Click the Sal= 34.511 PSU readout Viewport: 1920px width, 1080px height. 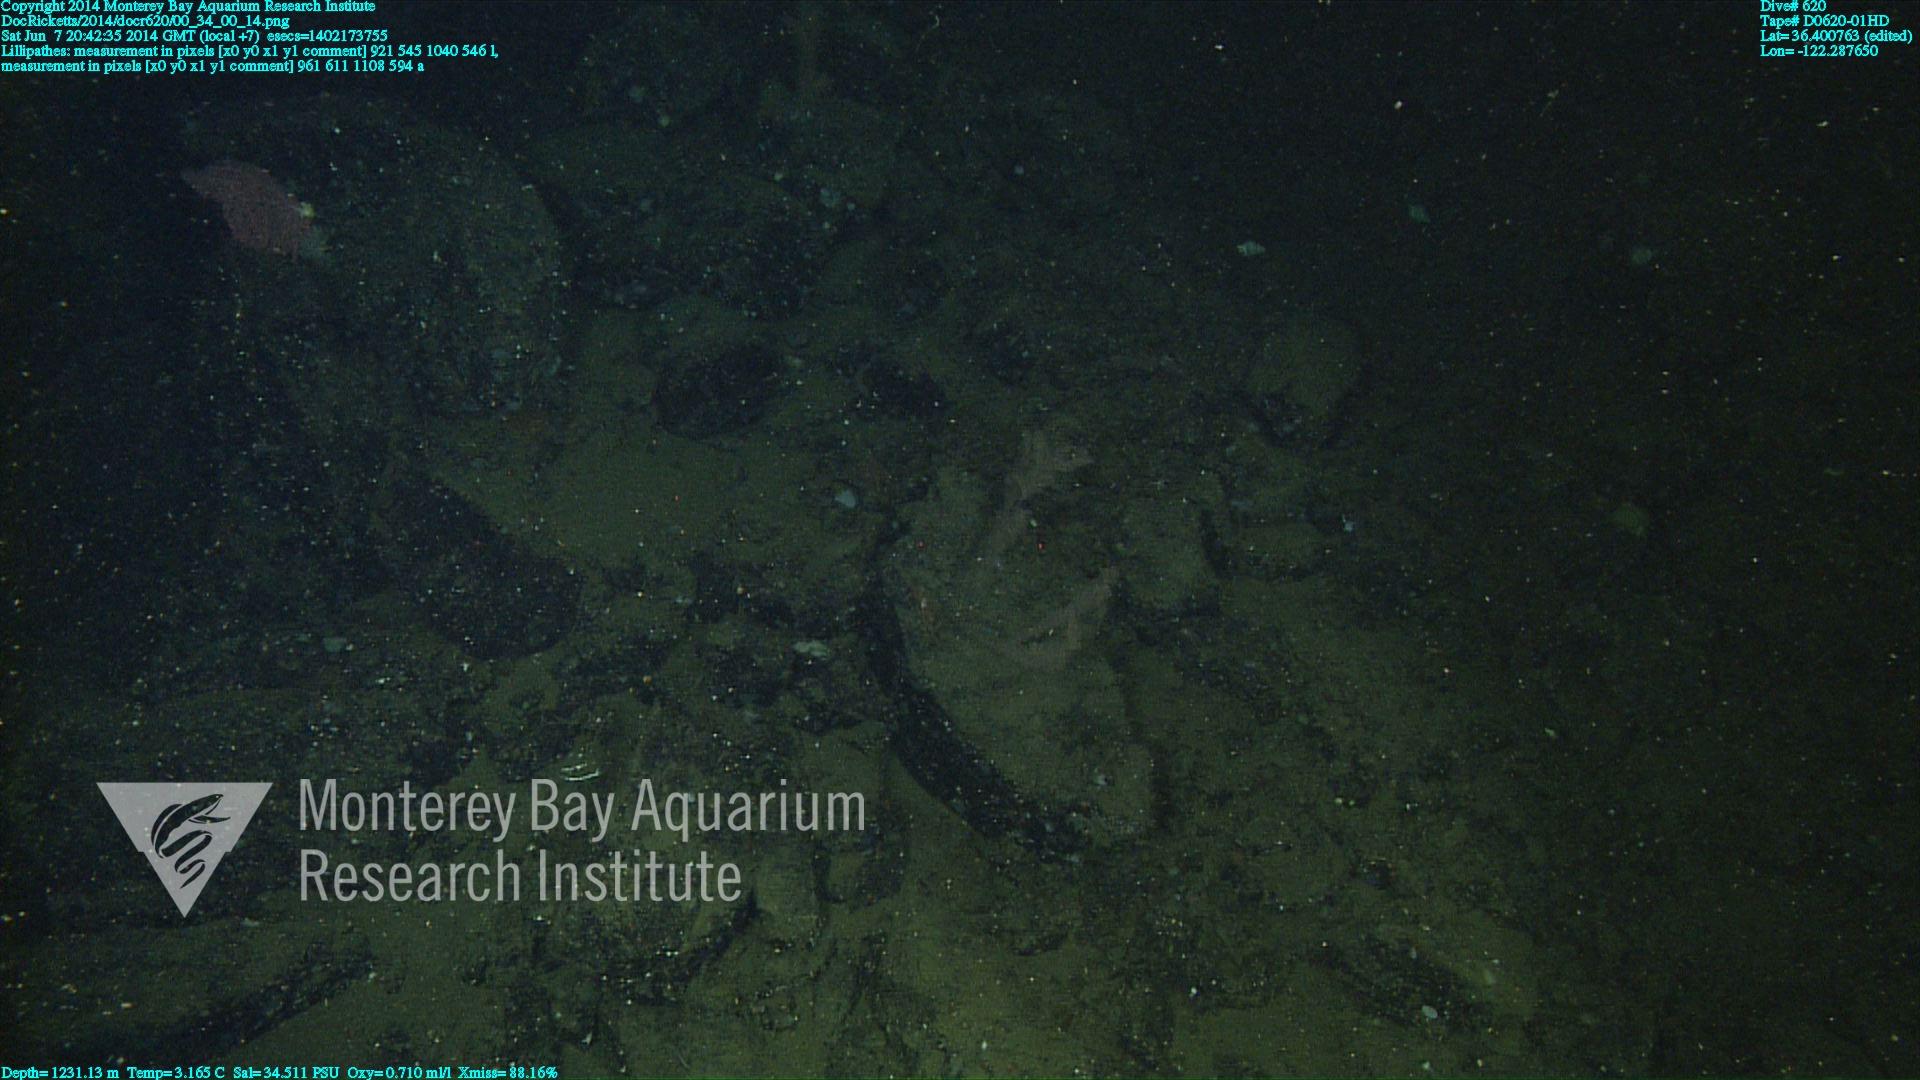tap(285, 1072)
